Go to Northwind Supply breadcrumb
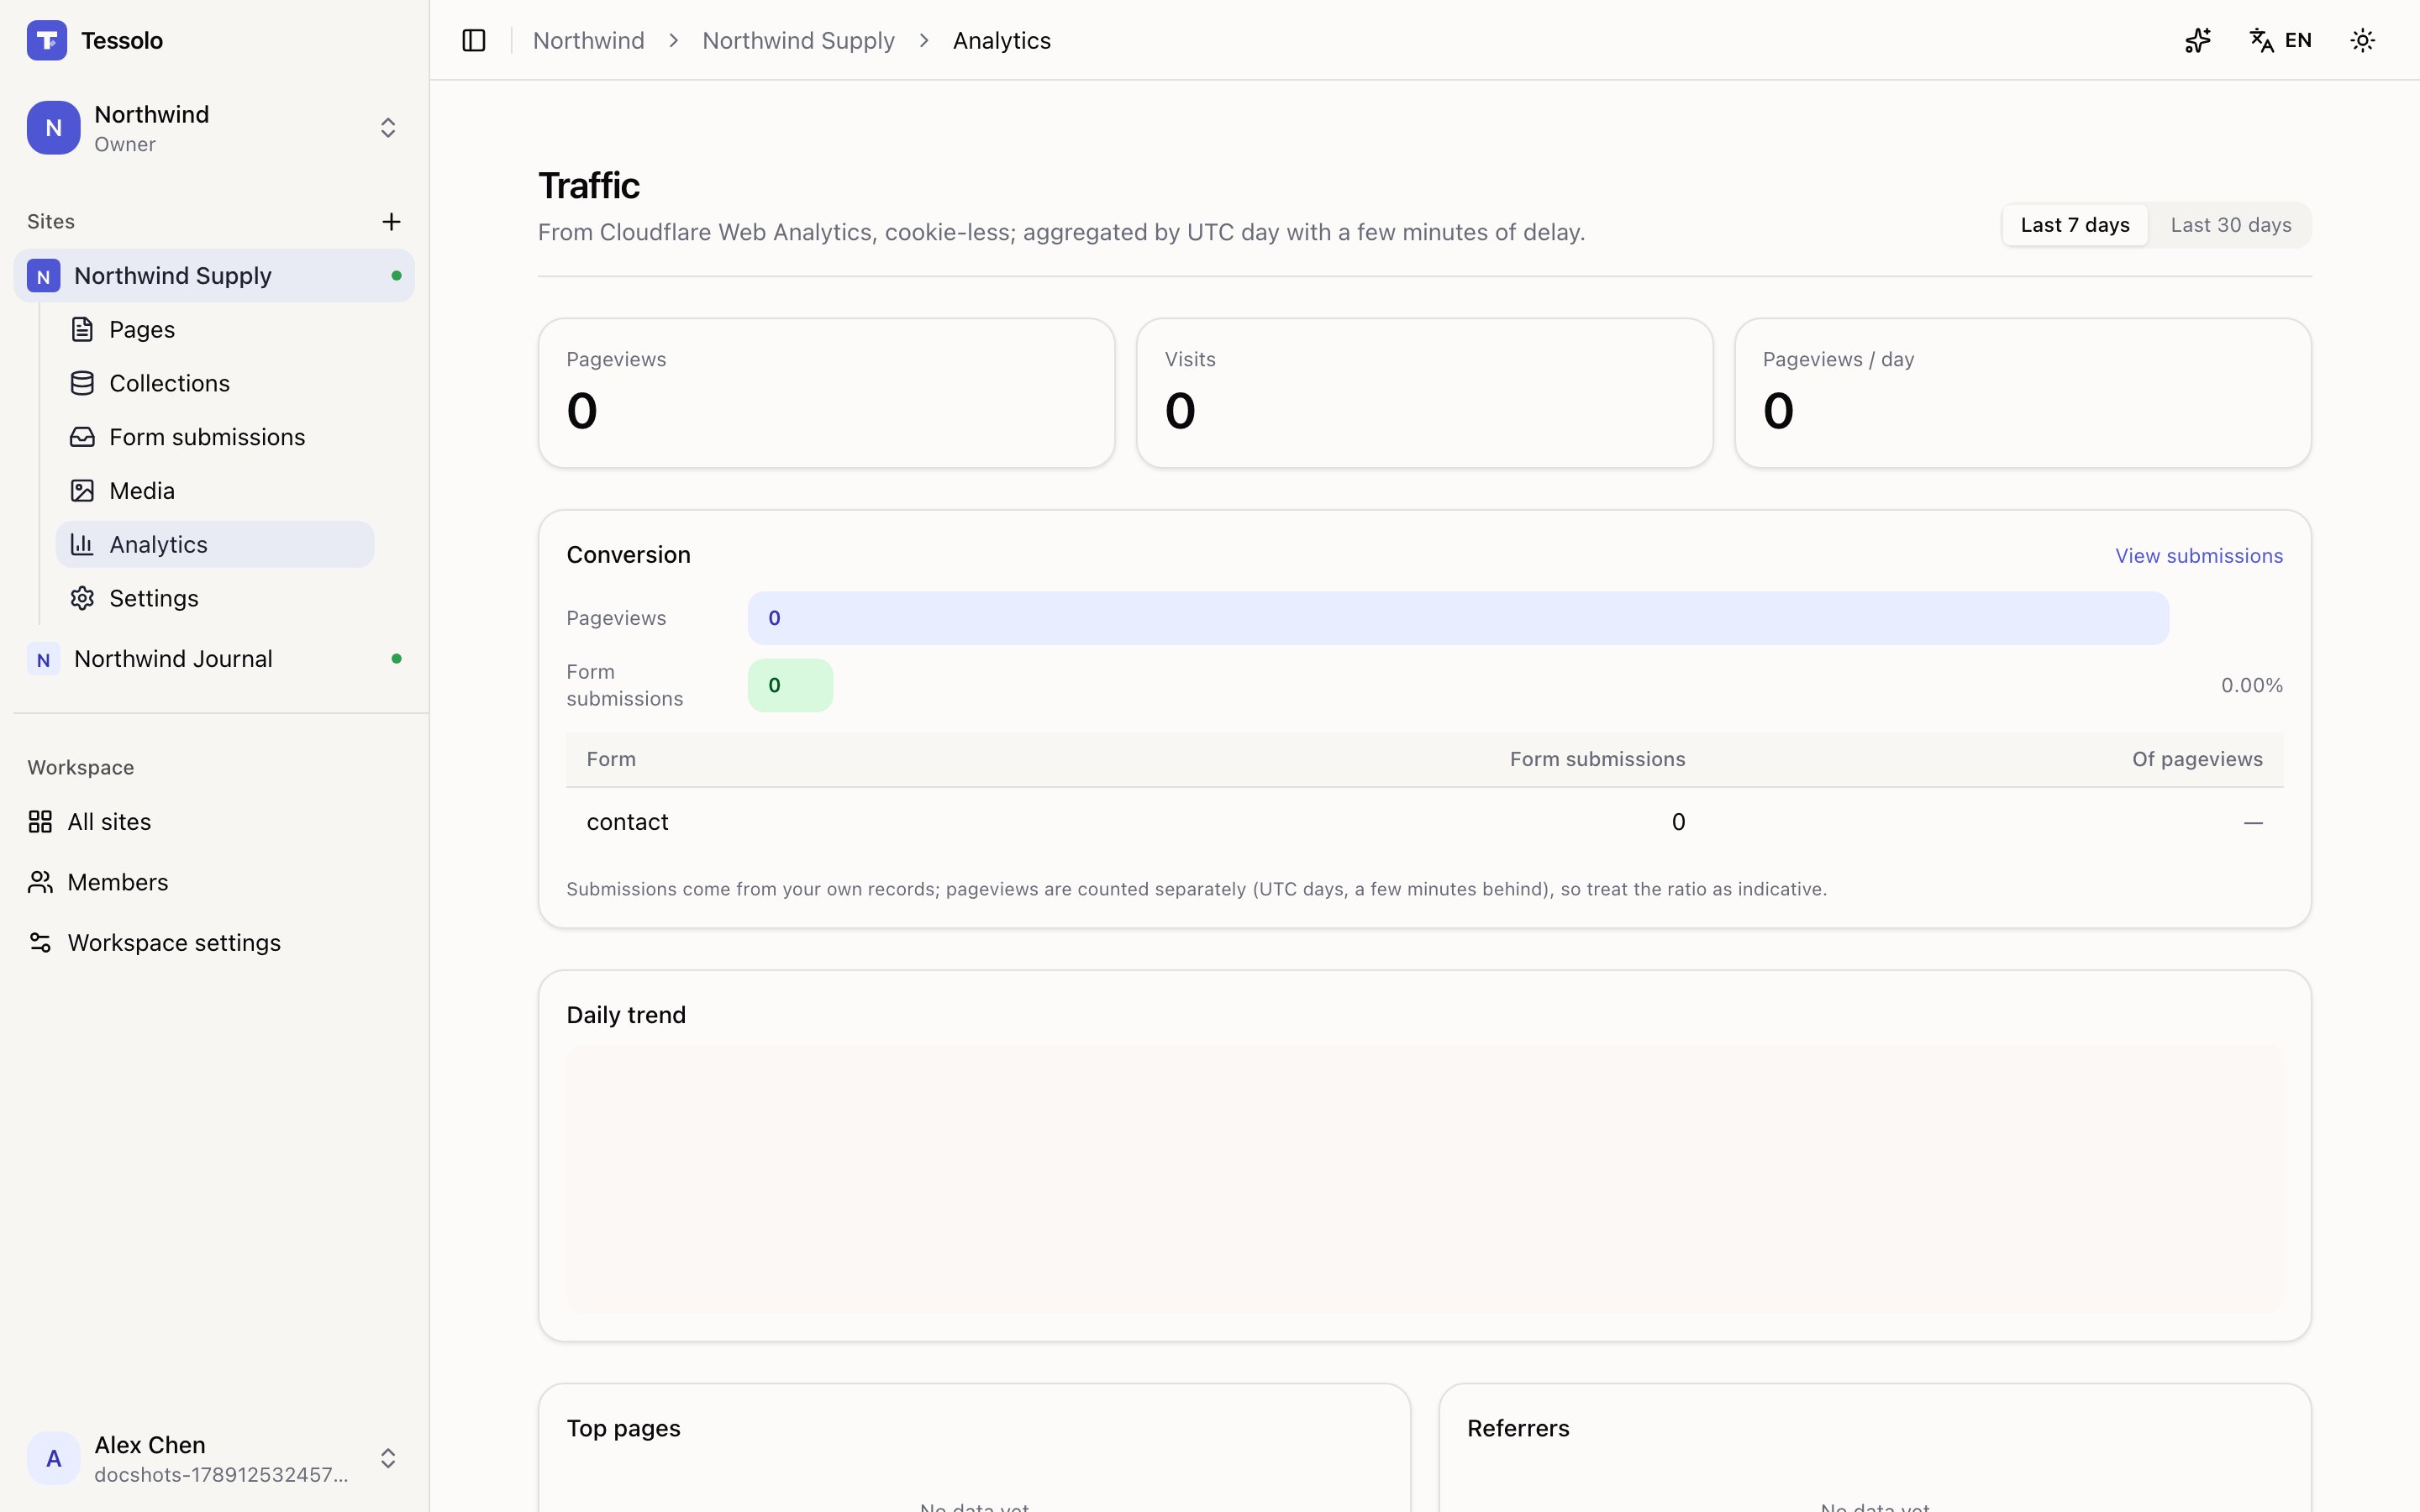The height and width of the screenshot is (1512, 2420). click(x=798, y=40)
